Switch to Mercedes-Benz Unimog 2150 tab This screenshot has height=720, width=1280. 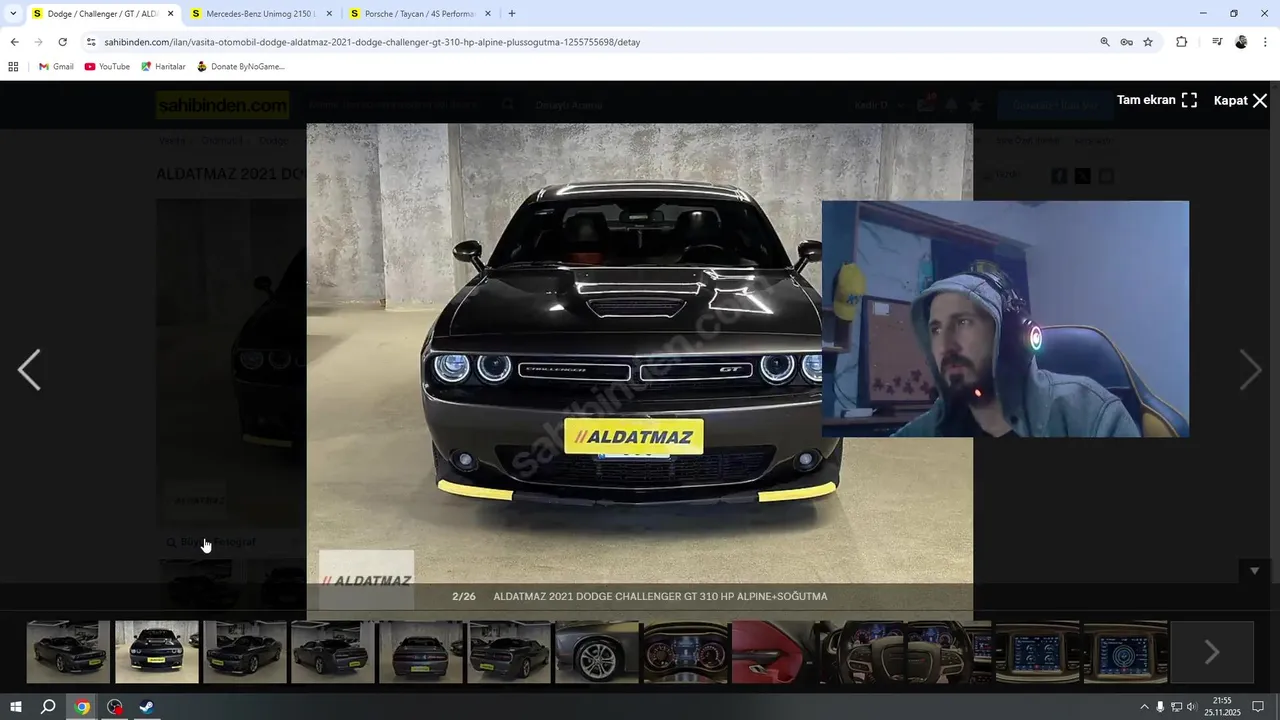pyautogui.click(x=259, y=14)
